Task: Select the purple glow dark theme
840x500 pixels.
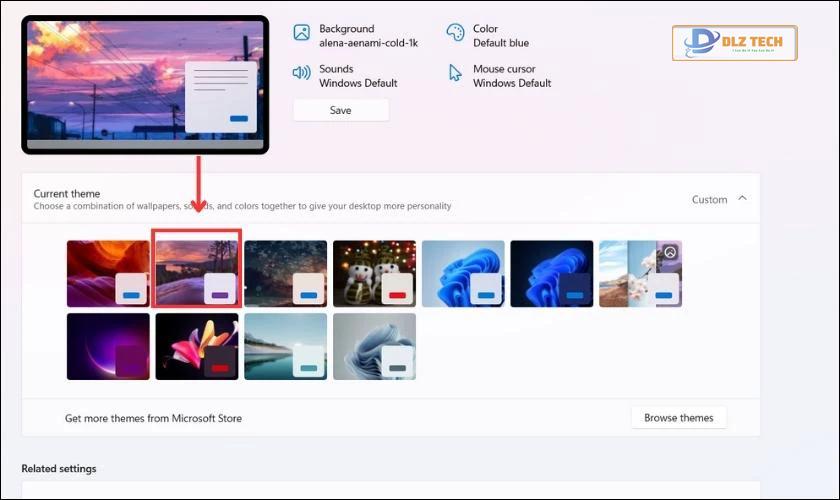Action: tap(108, 347)
